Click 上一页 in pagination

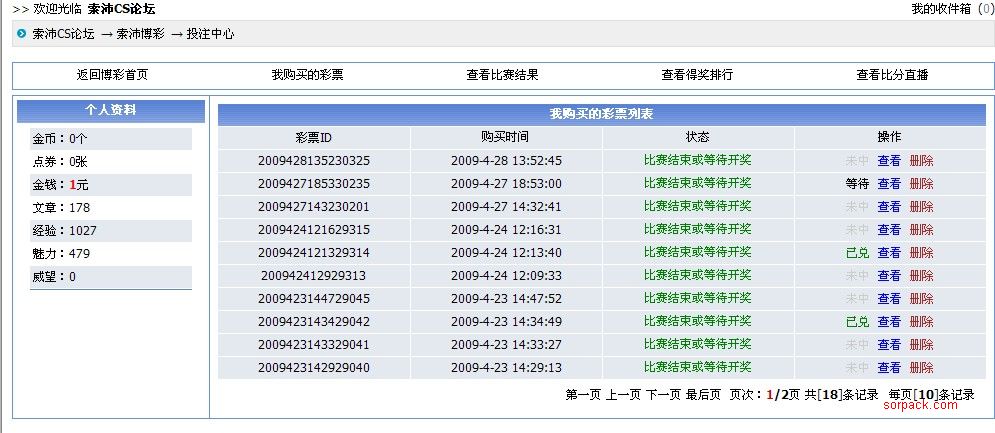click(623, 395)
